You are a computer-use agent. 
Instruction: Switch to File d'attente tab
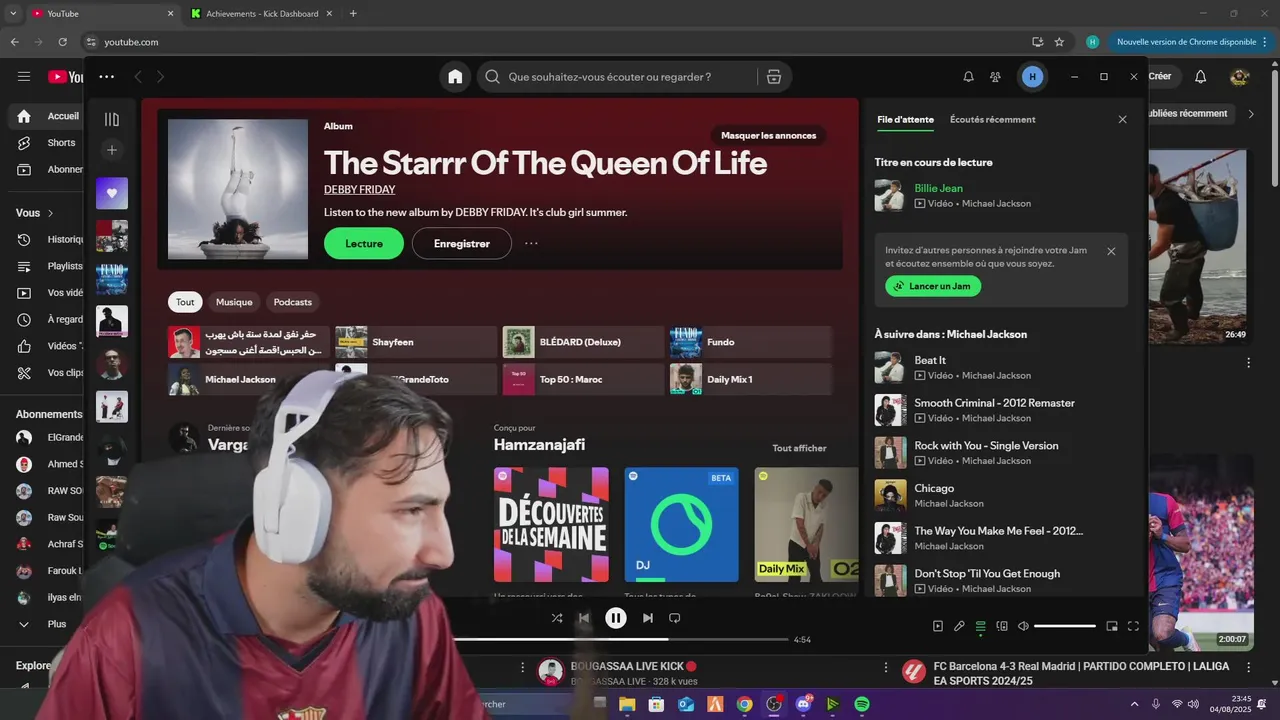point(906,119)
